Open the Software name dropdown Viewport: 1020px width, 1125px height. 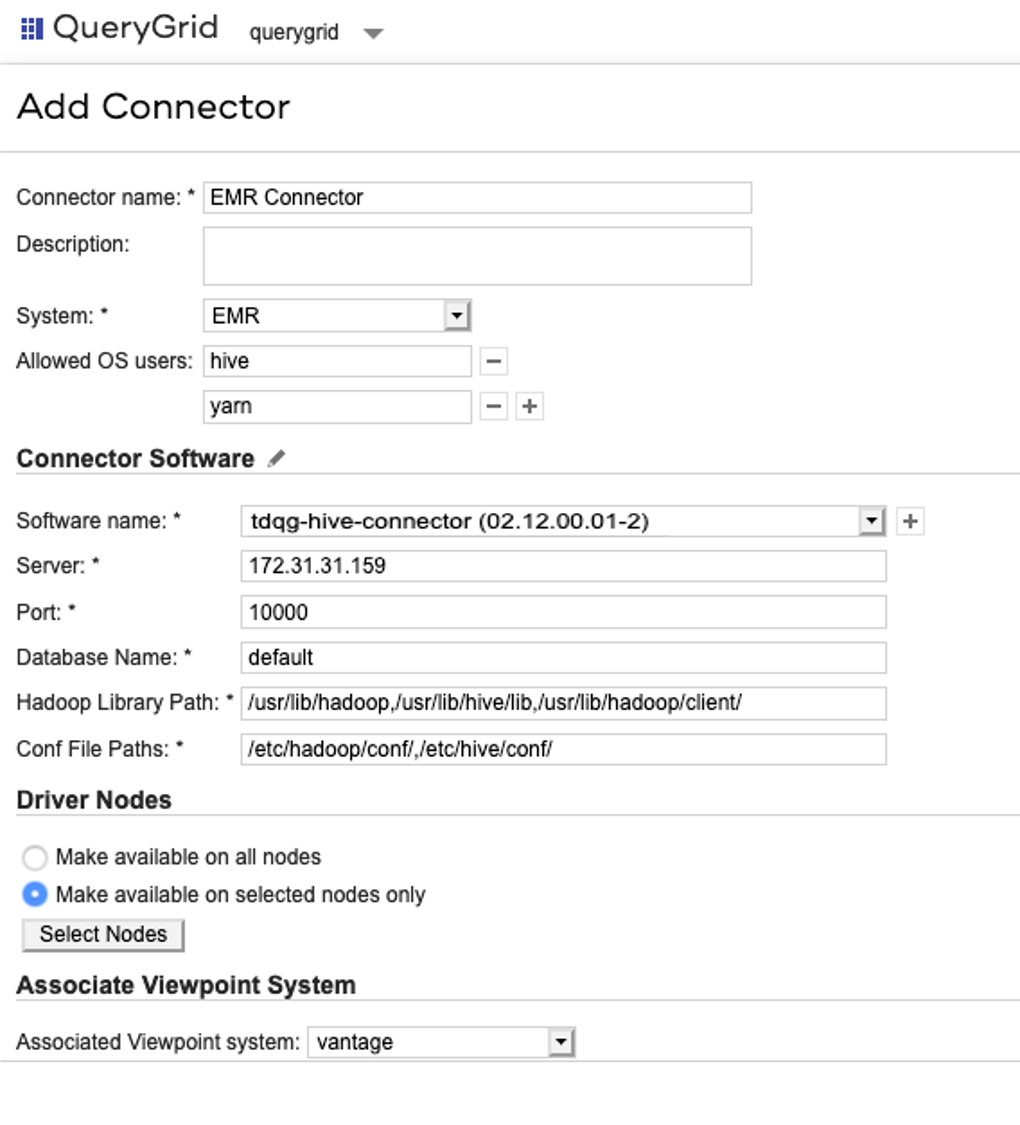tap(872, 521)
